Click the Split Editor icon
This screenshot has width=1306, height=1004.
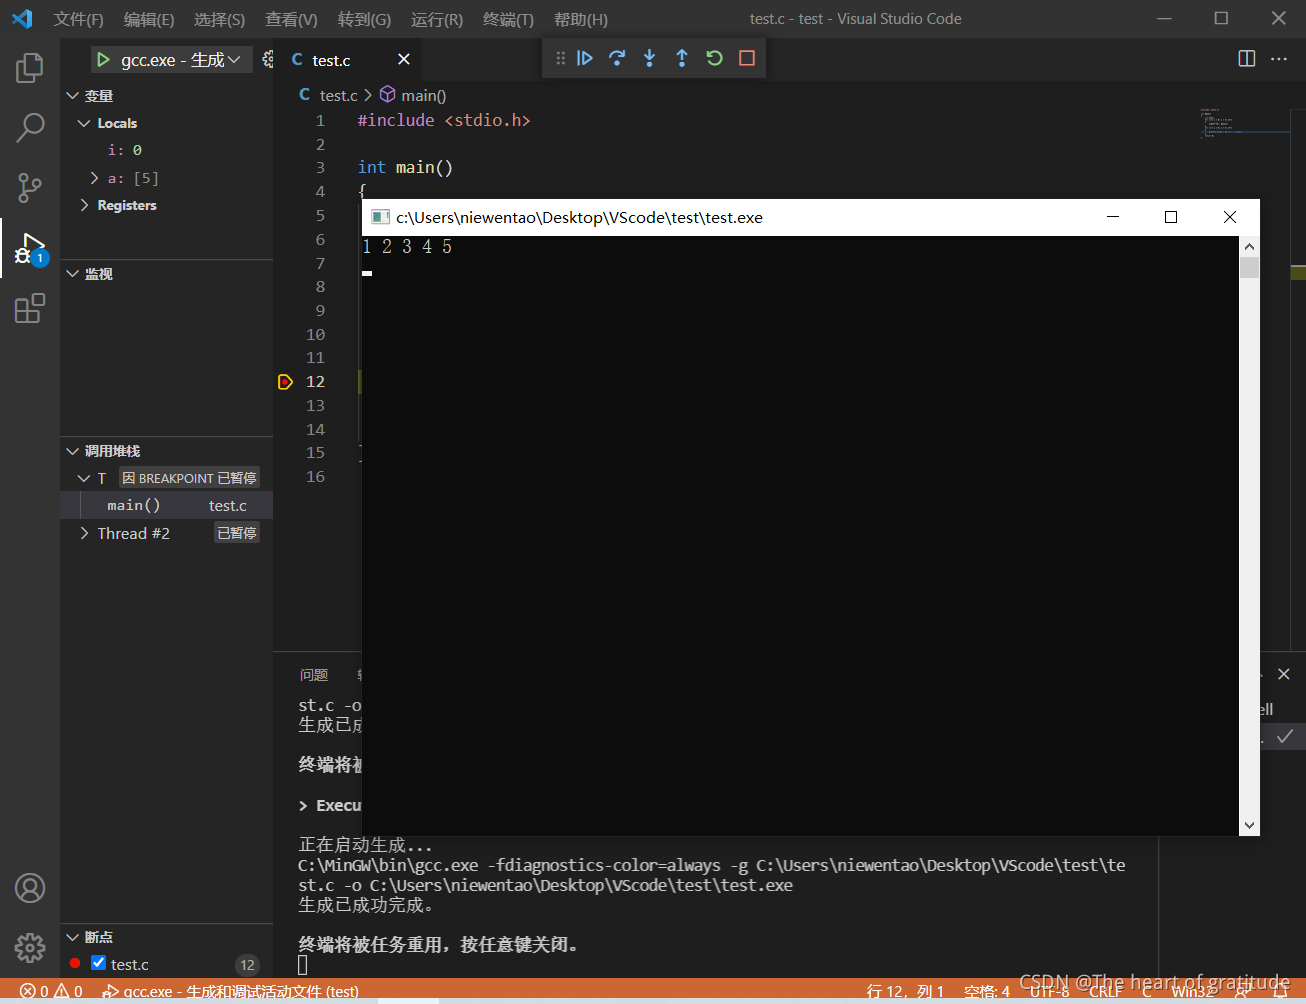(1247, 58)
